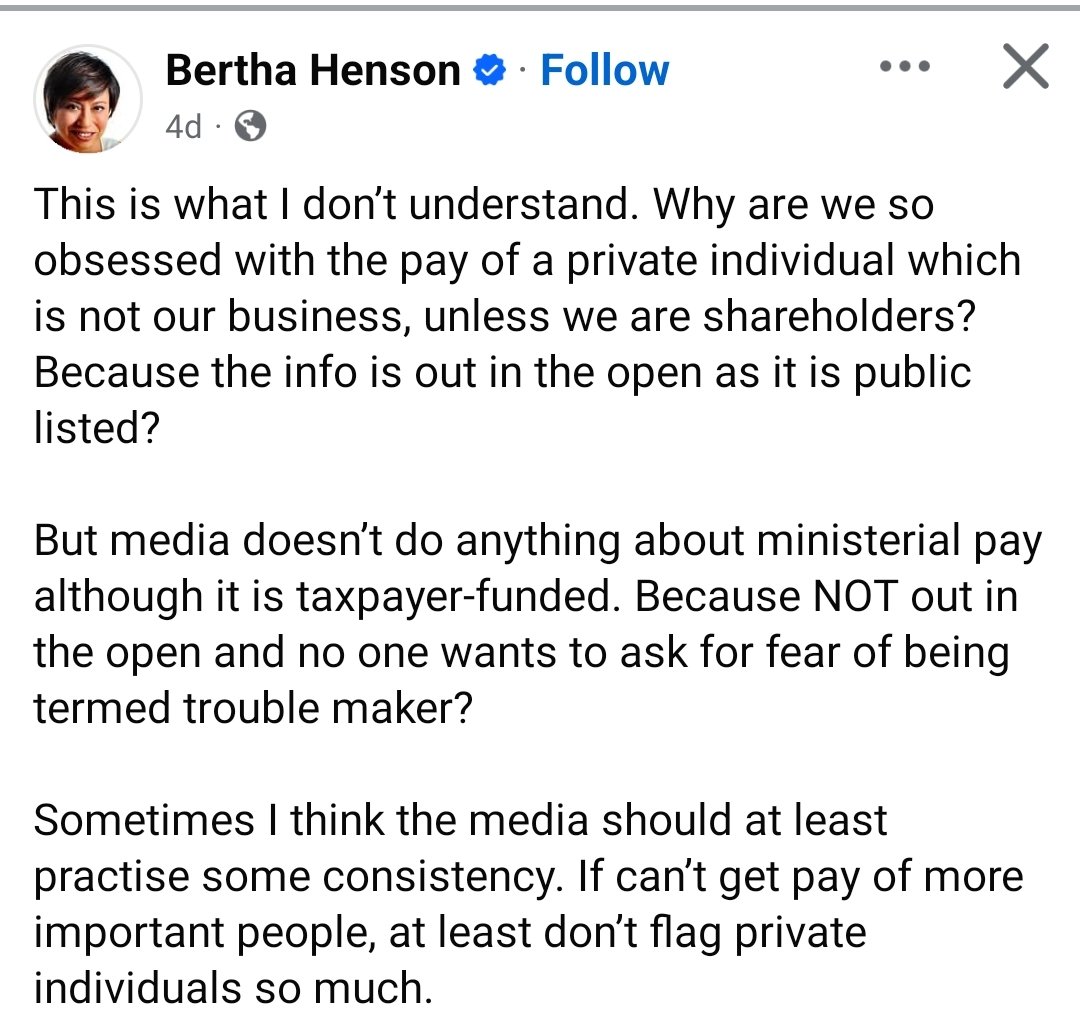
Task: Click the last line "individuals so much."
Action: (x=233, y=987)
